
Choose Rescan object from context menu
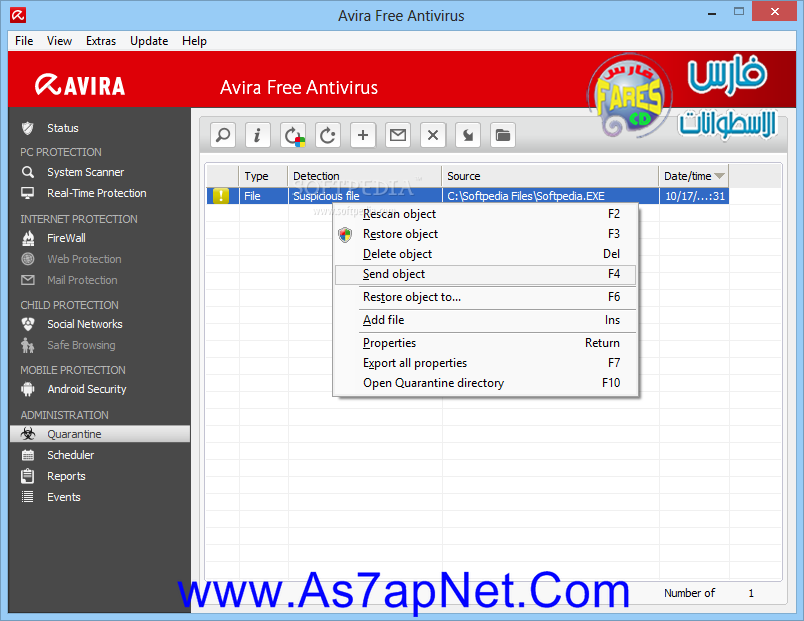coord(486,214)
